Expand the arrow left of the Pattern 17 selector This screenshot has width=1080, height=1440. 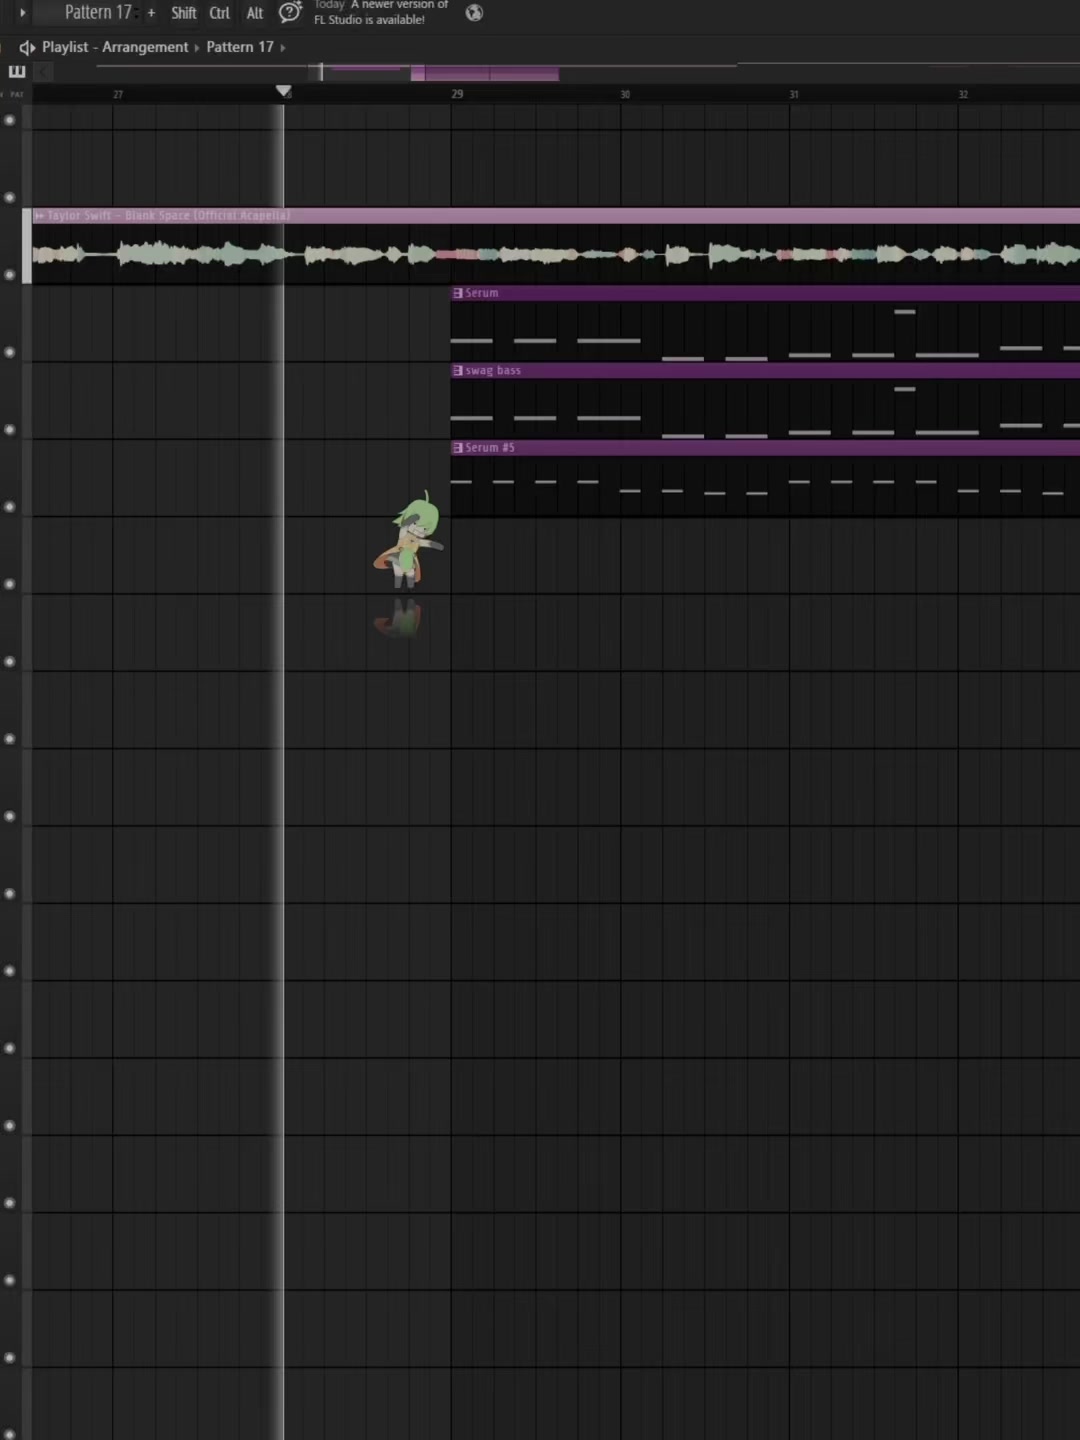22,13
